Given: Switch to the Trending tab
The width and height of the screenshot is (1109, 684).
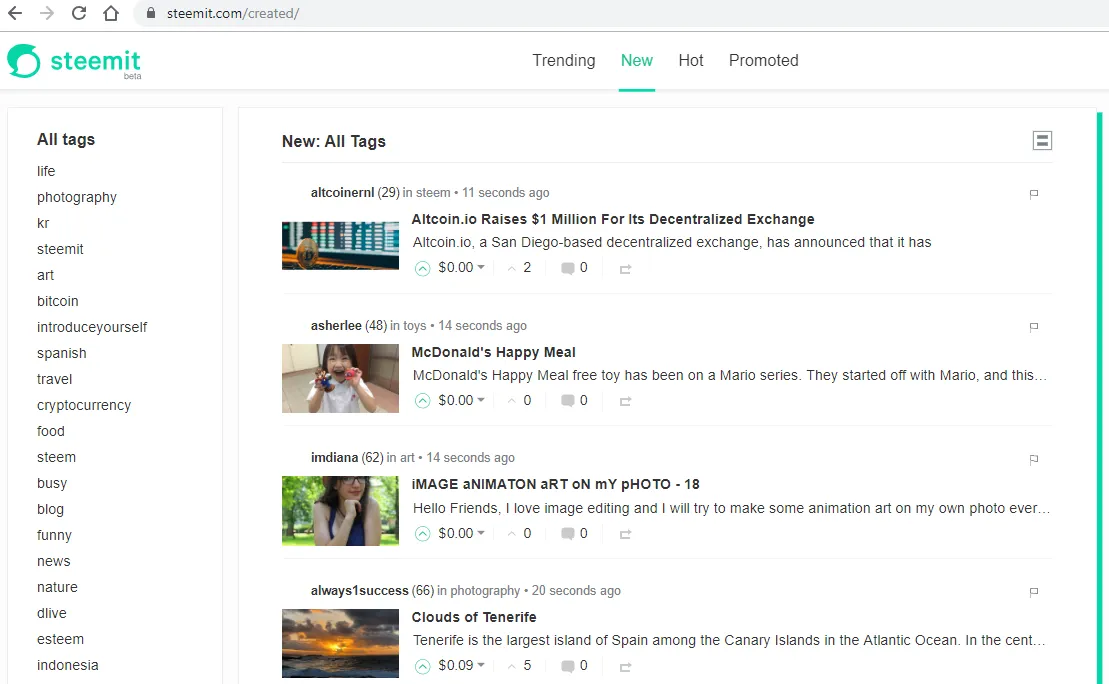Looking at the screenshot, I should pyautogui.click(x=564, y=61).
